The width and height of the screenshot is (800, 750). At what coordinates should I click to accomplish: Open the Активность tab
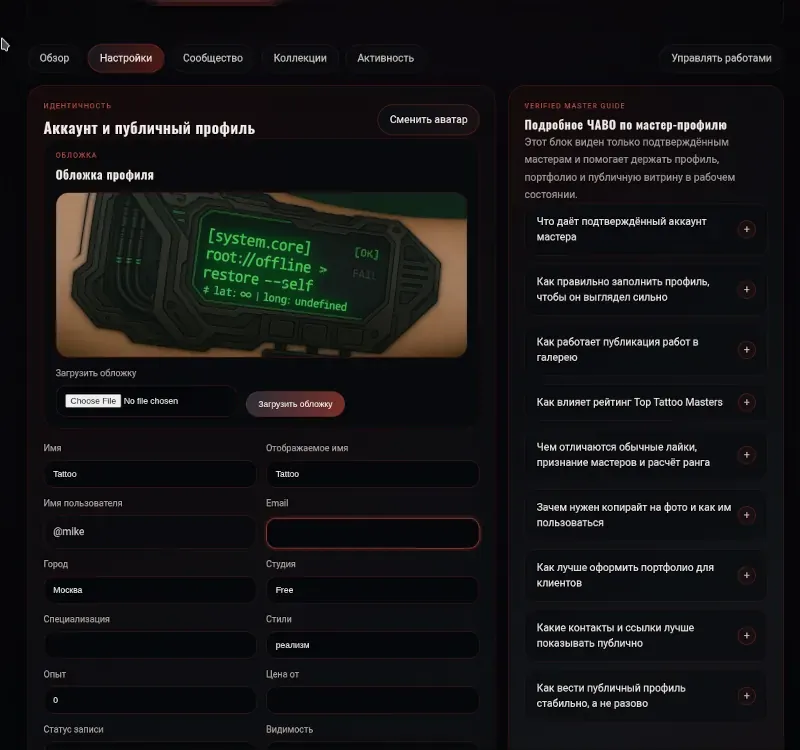pyautogui.click(x=385, y=58)
